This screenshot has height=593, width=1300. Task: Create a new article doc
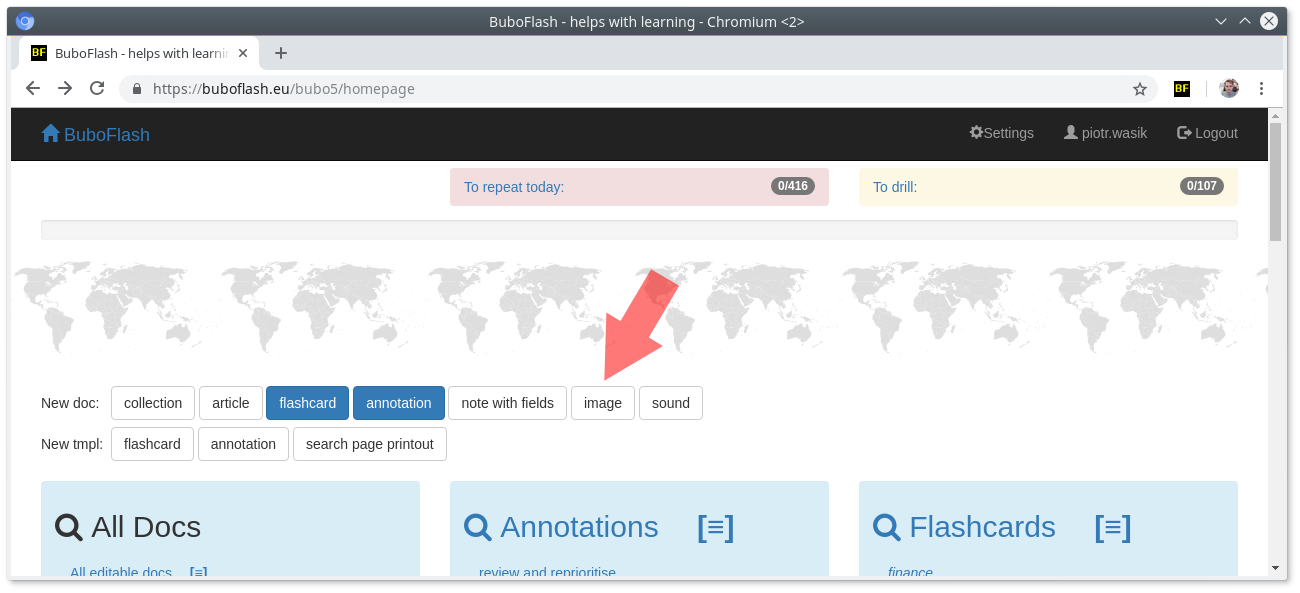click(x=231, y=403)
